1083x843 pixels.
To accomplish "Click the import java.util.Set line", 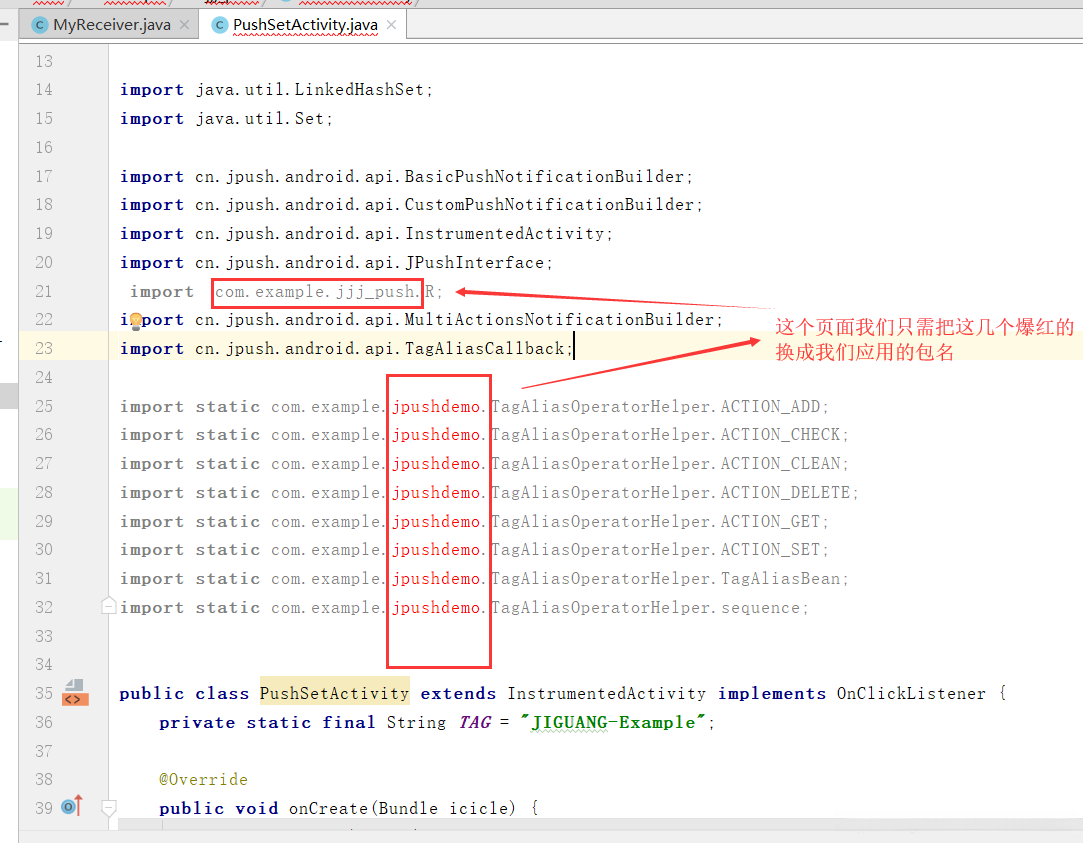I will pos(227,119).
